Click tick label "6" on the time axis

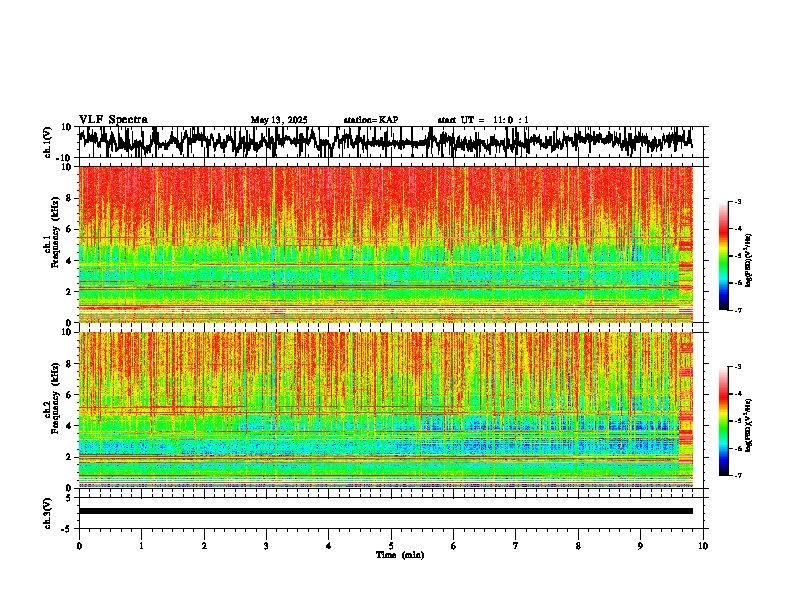pyautogui.click(x=454, y=546)
